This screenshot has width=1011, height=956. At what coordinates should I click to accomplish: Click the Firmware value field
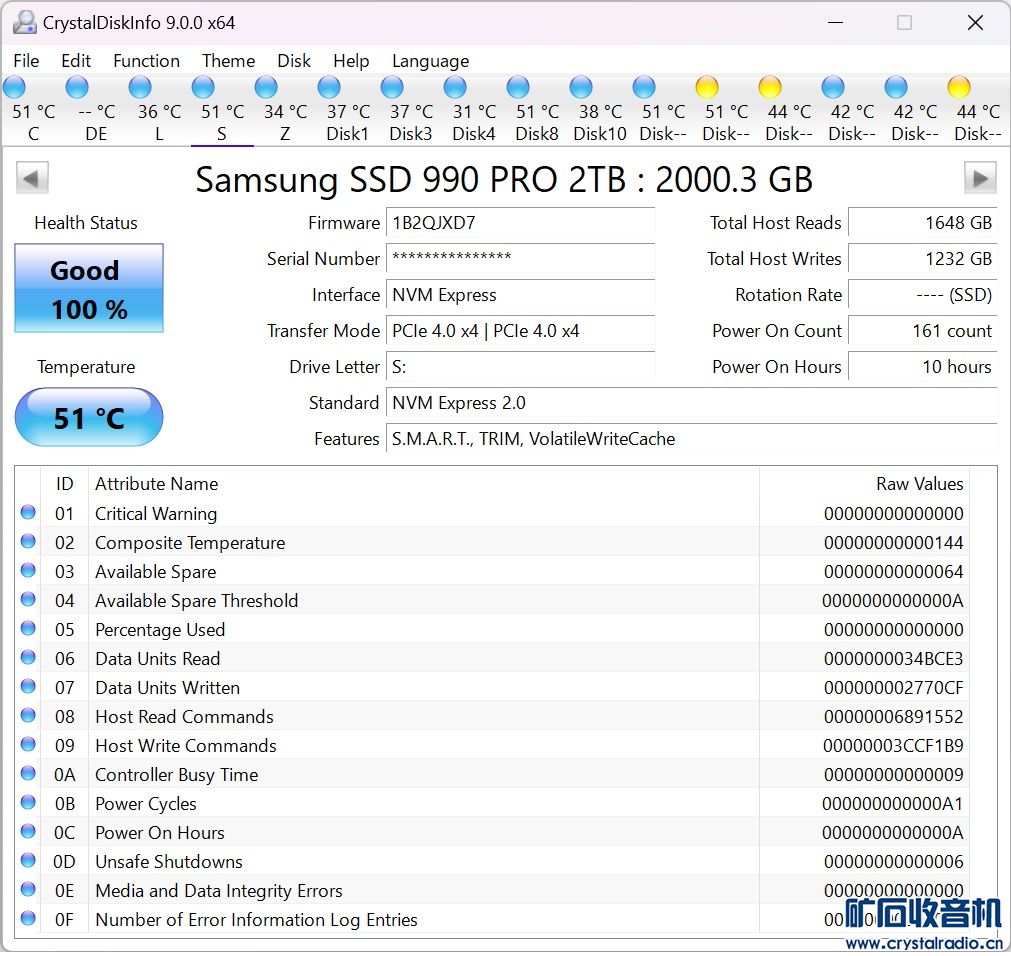520,223
